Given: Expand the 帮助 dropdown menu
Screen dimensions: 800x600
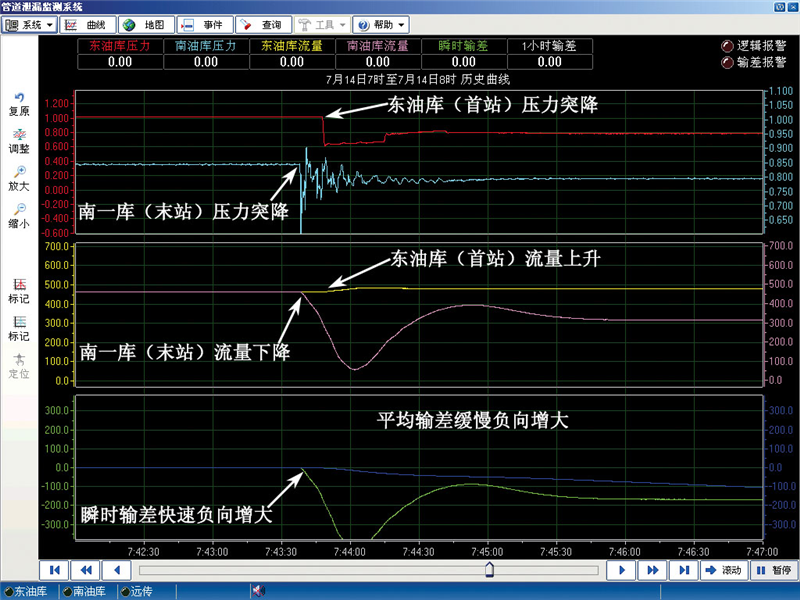Looking at the screenshot, I should (x=381, y=24).
